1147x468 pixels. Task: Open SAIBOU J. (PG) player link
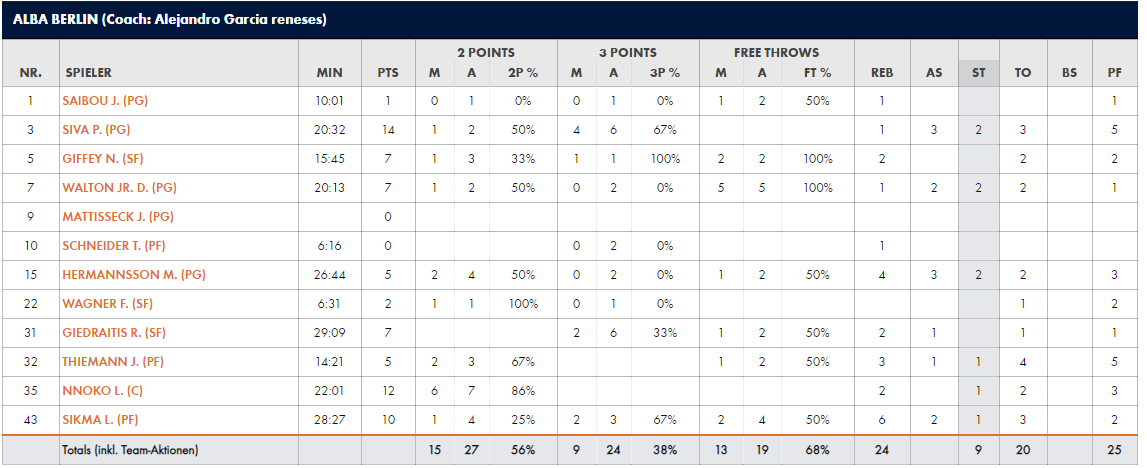(x=105, y=101)
